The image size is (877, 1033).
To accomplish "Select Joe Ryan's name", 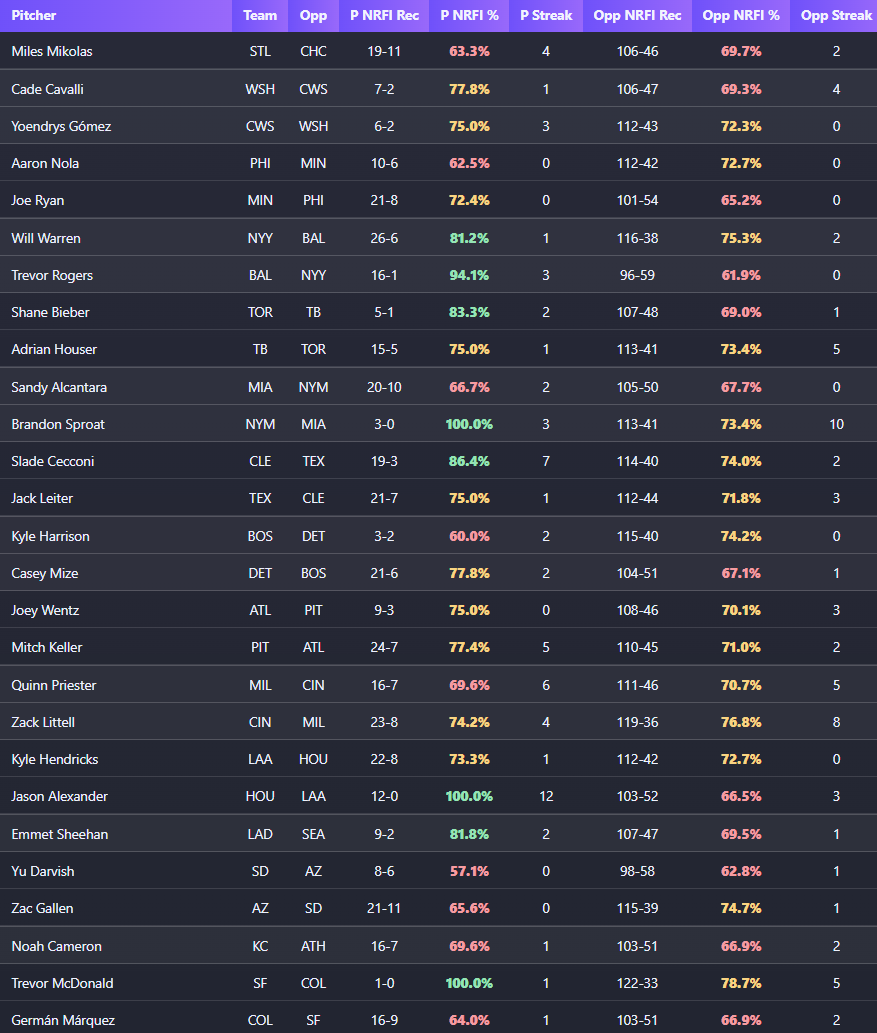I will pyautogui.click(x=38, y=200).
